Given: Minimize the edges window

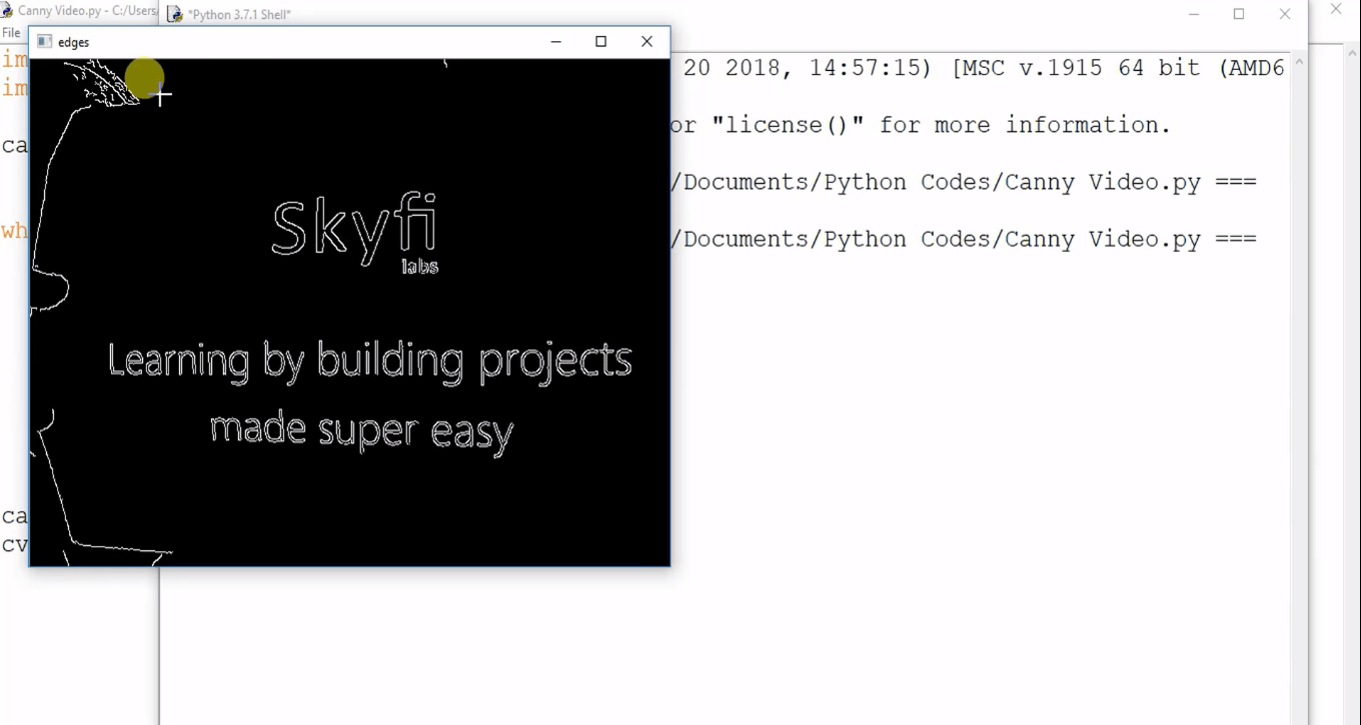Looking at the screenshot, I should click(x=556, y=42).
